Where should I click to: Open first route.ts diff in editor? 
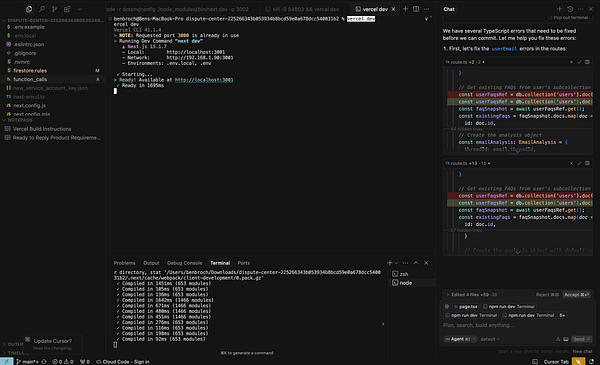587,62
